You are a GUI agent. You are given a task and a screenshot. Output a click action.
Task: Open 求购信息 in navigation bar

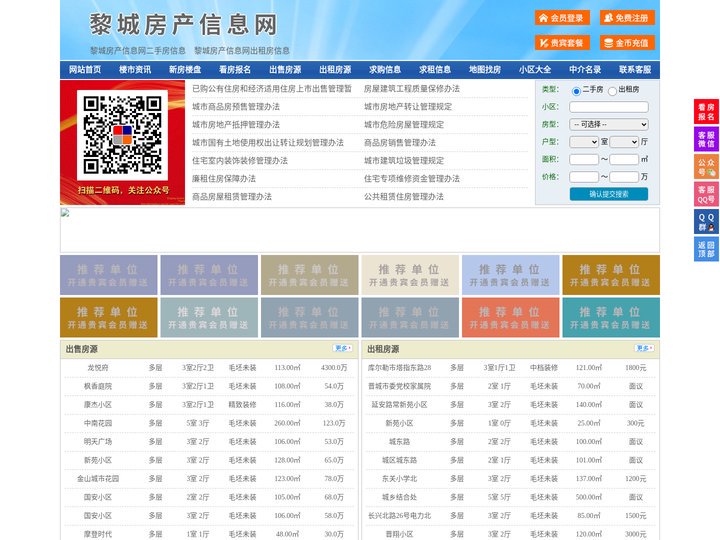385,70
